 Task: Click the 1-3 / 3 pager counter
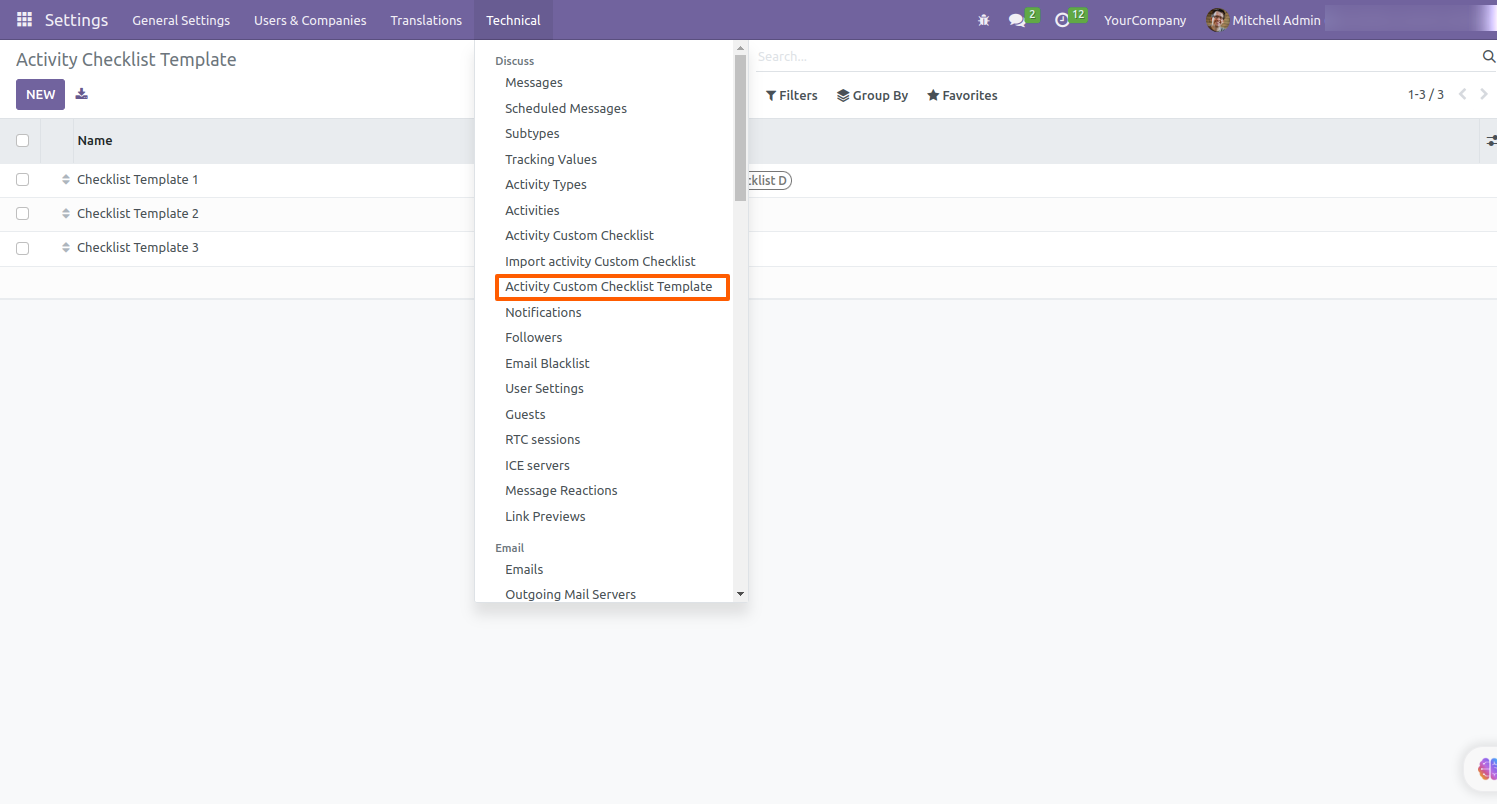[x=1426, y=95]
